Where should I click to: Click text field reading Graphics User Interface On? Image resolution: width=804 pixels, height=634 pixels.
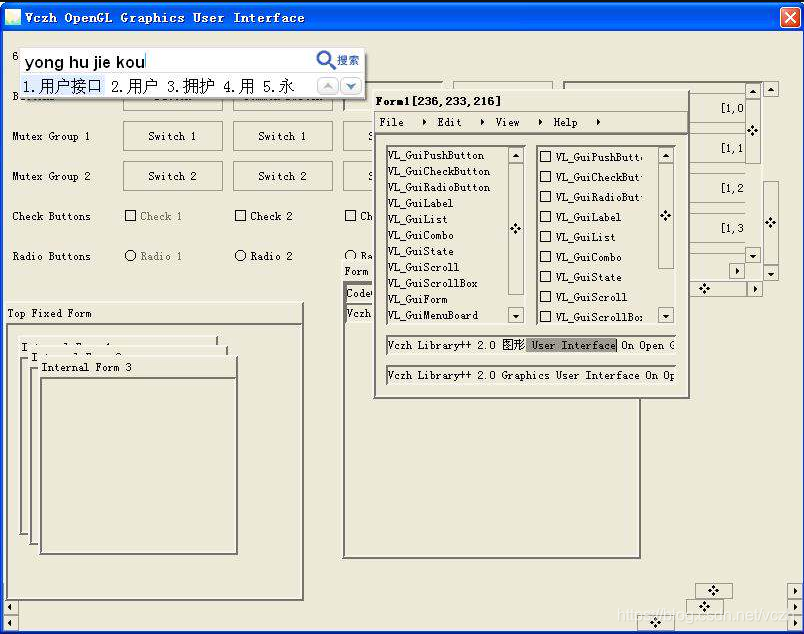(531, 375)
